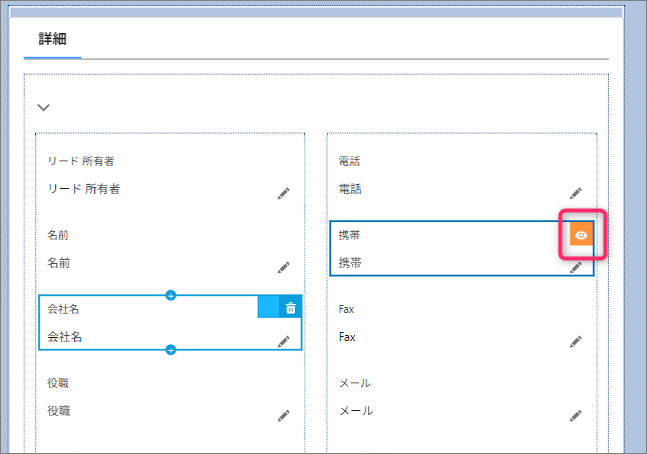This screenshot has width=647, height=454.
Task: Click the pencil icon in 携帯 field
Action: [576, 267]
